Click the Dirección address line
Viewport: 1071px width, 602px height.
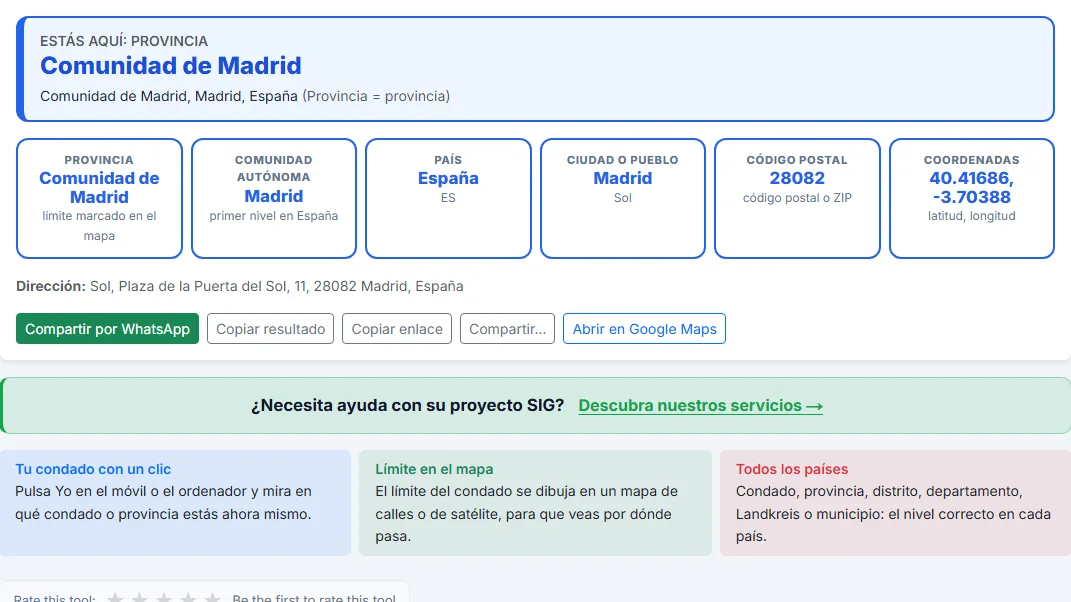(x=240, y=286)
